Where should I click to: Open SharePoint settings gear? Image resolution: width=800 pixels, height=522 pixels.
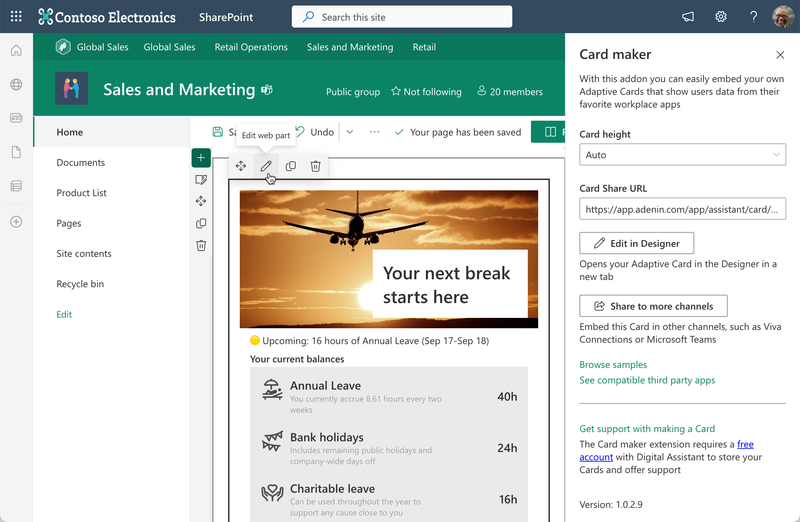coord(721,17)
